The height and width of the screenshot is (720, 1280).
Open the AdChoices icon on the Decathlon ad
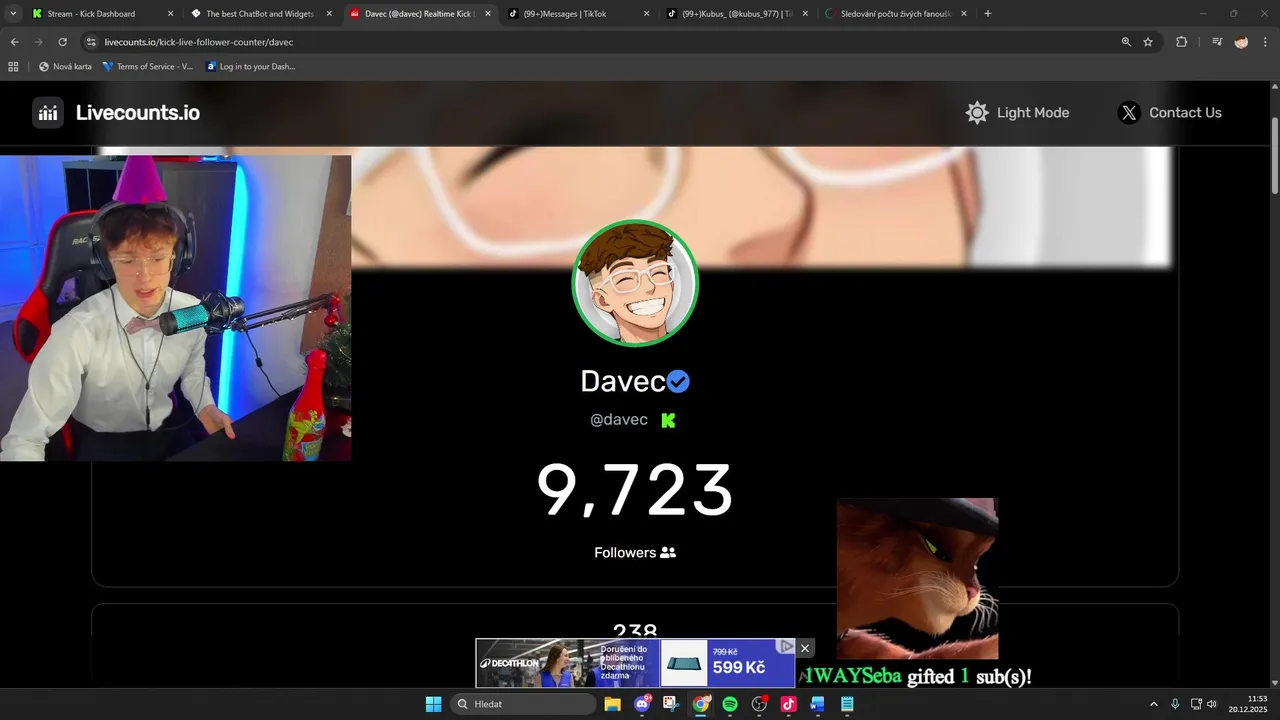[x=787, y=646]
